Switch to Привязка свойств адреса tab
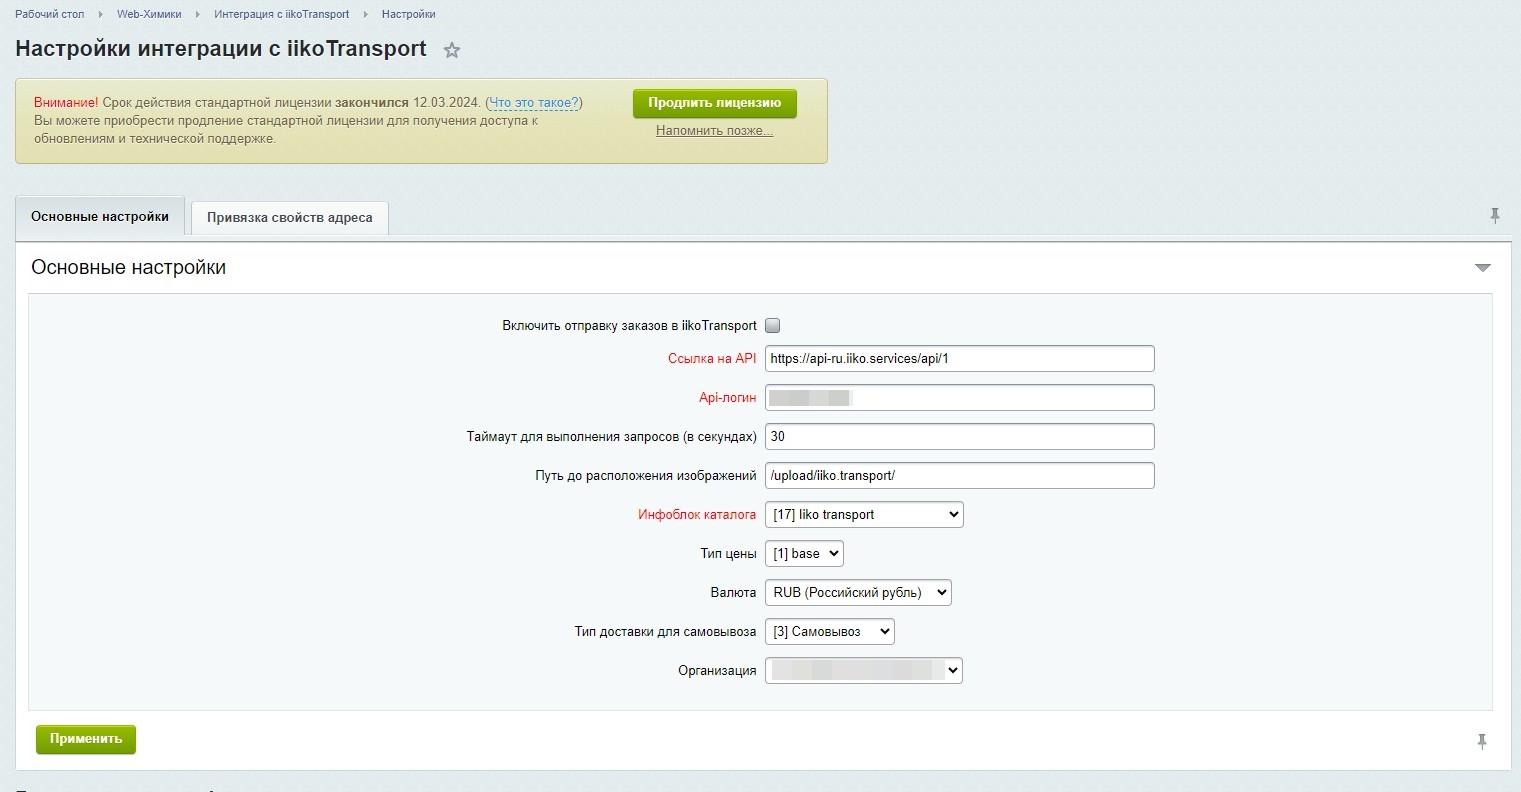 (289, 218)
